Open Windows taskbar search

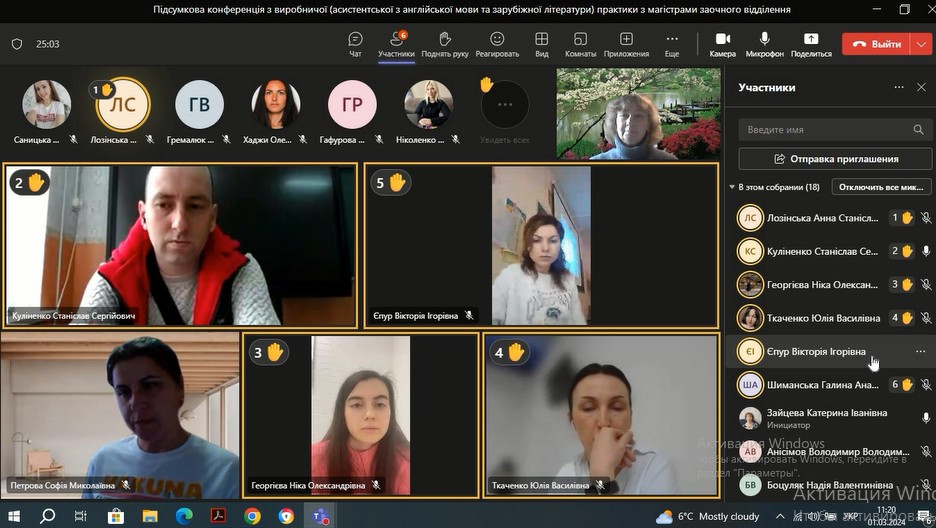[47, 515]
